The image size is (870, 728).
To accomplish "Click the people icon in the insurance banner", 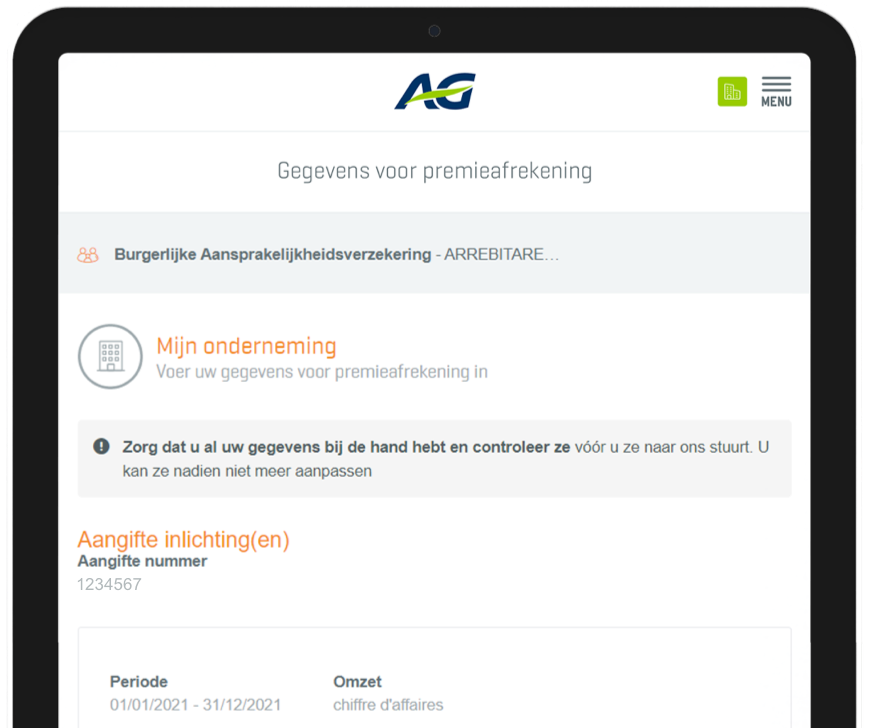I will (x=88, y=255).
